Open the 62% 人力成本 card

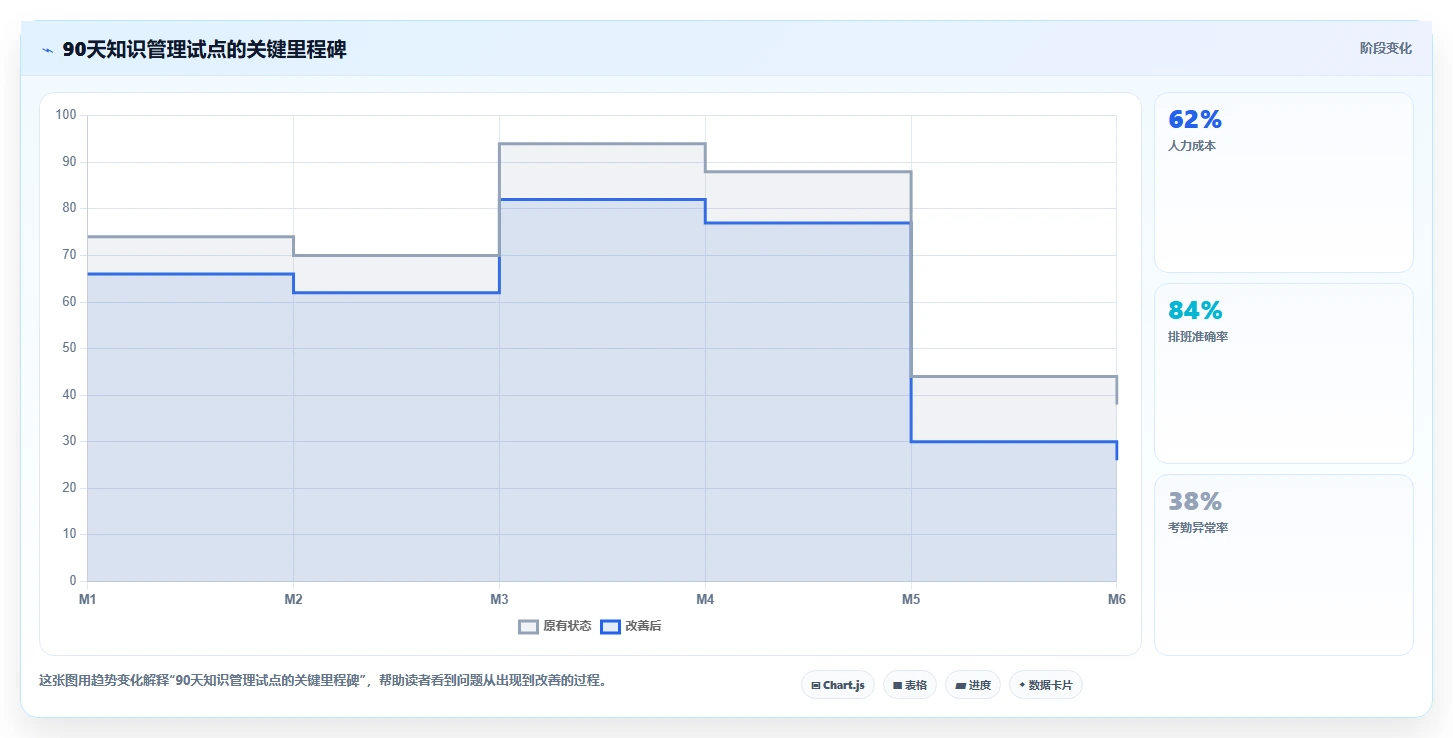tap(1284, 182)
